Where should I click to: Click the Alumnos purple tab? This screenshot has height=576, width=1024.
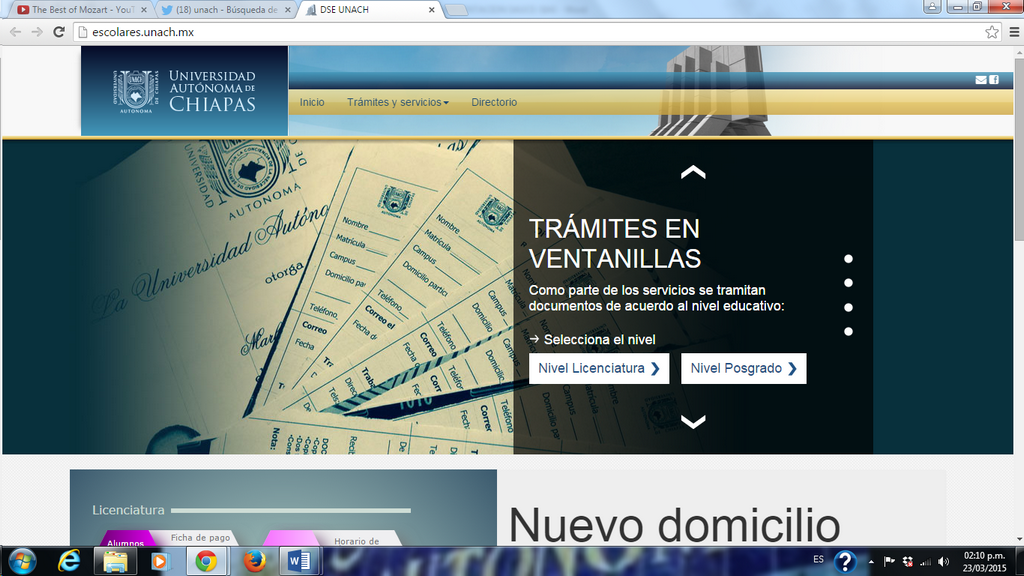(x=126, y=539)
